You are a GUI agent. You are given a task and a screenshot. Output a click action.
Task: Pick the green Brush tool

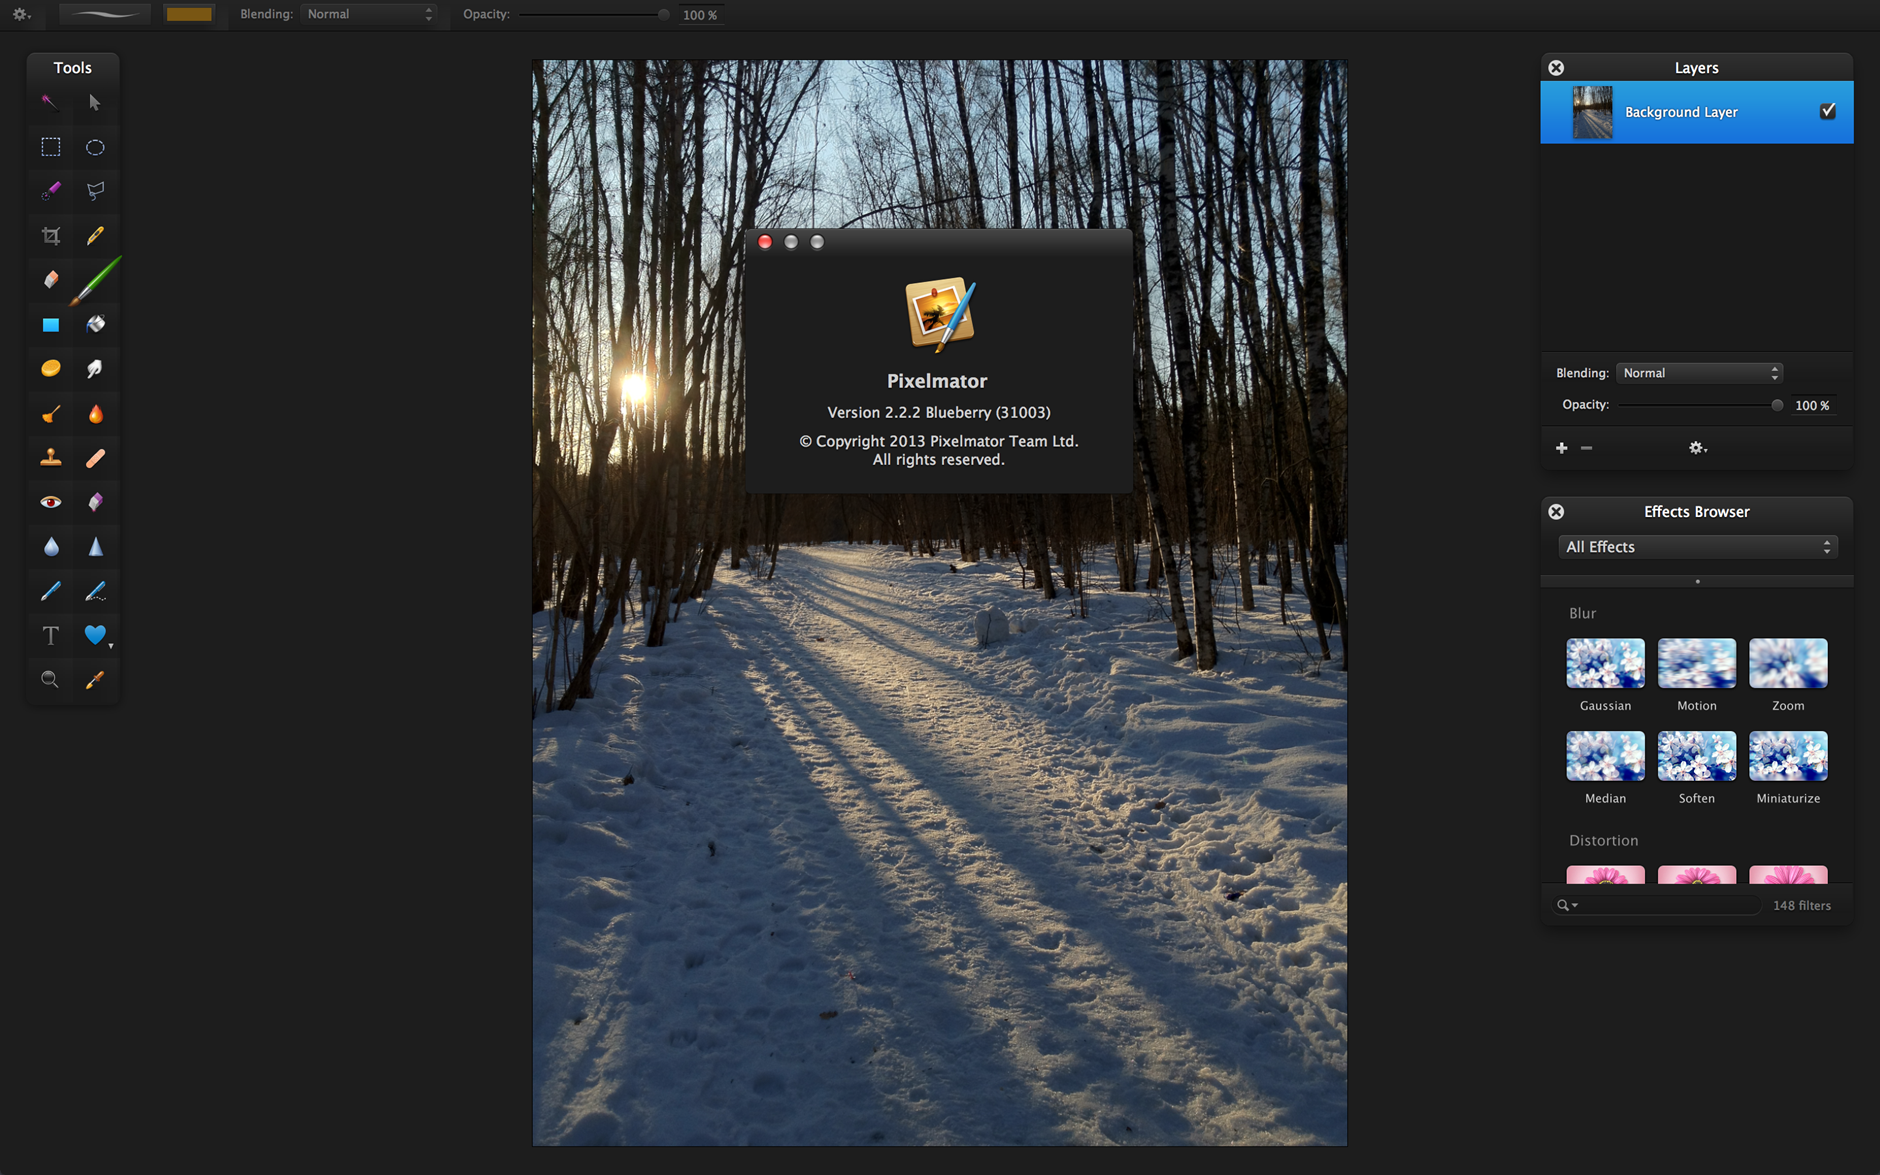[96, 280]
